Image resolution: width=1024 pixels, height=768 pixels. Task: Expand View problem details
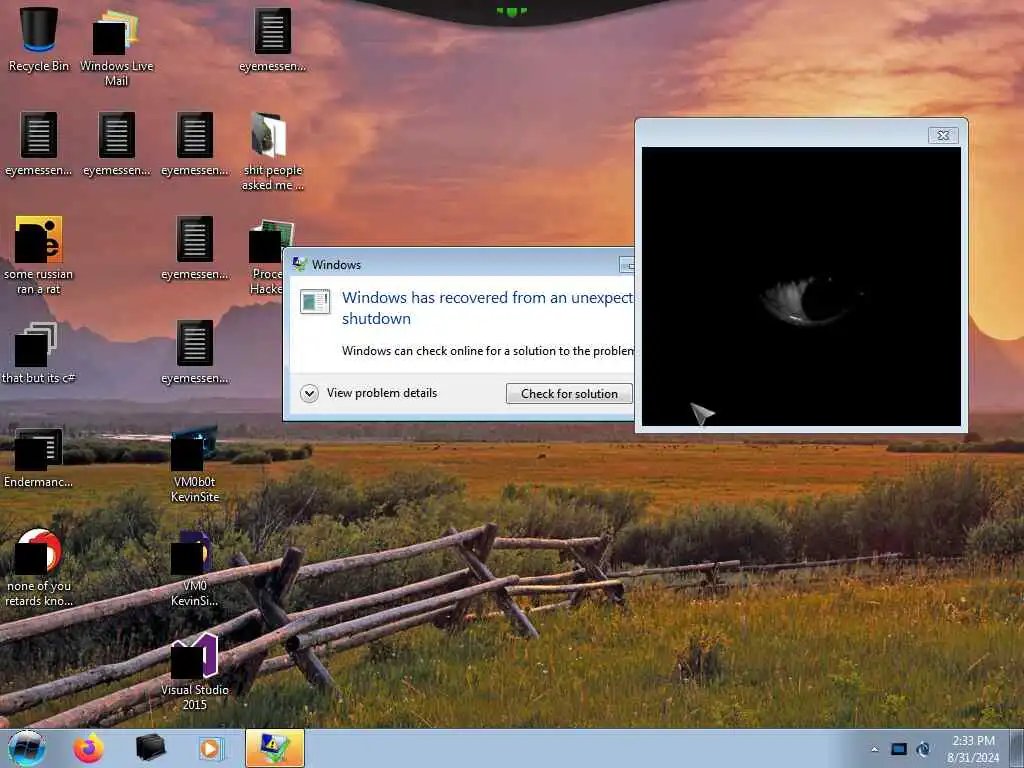[x=369, y=393]
